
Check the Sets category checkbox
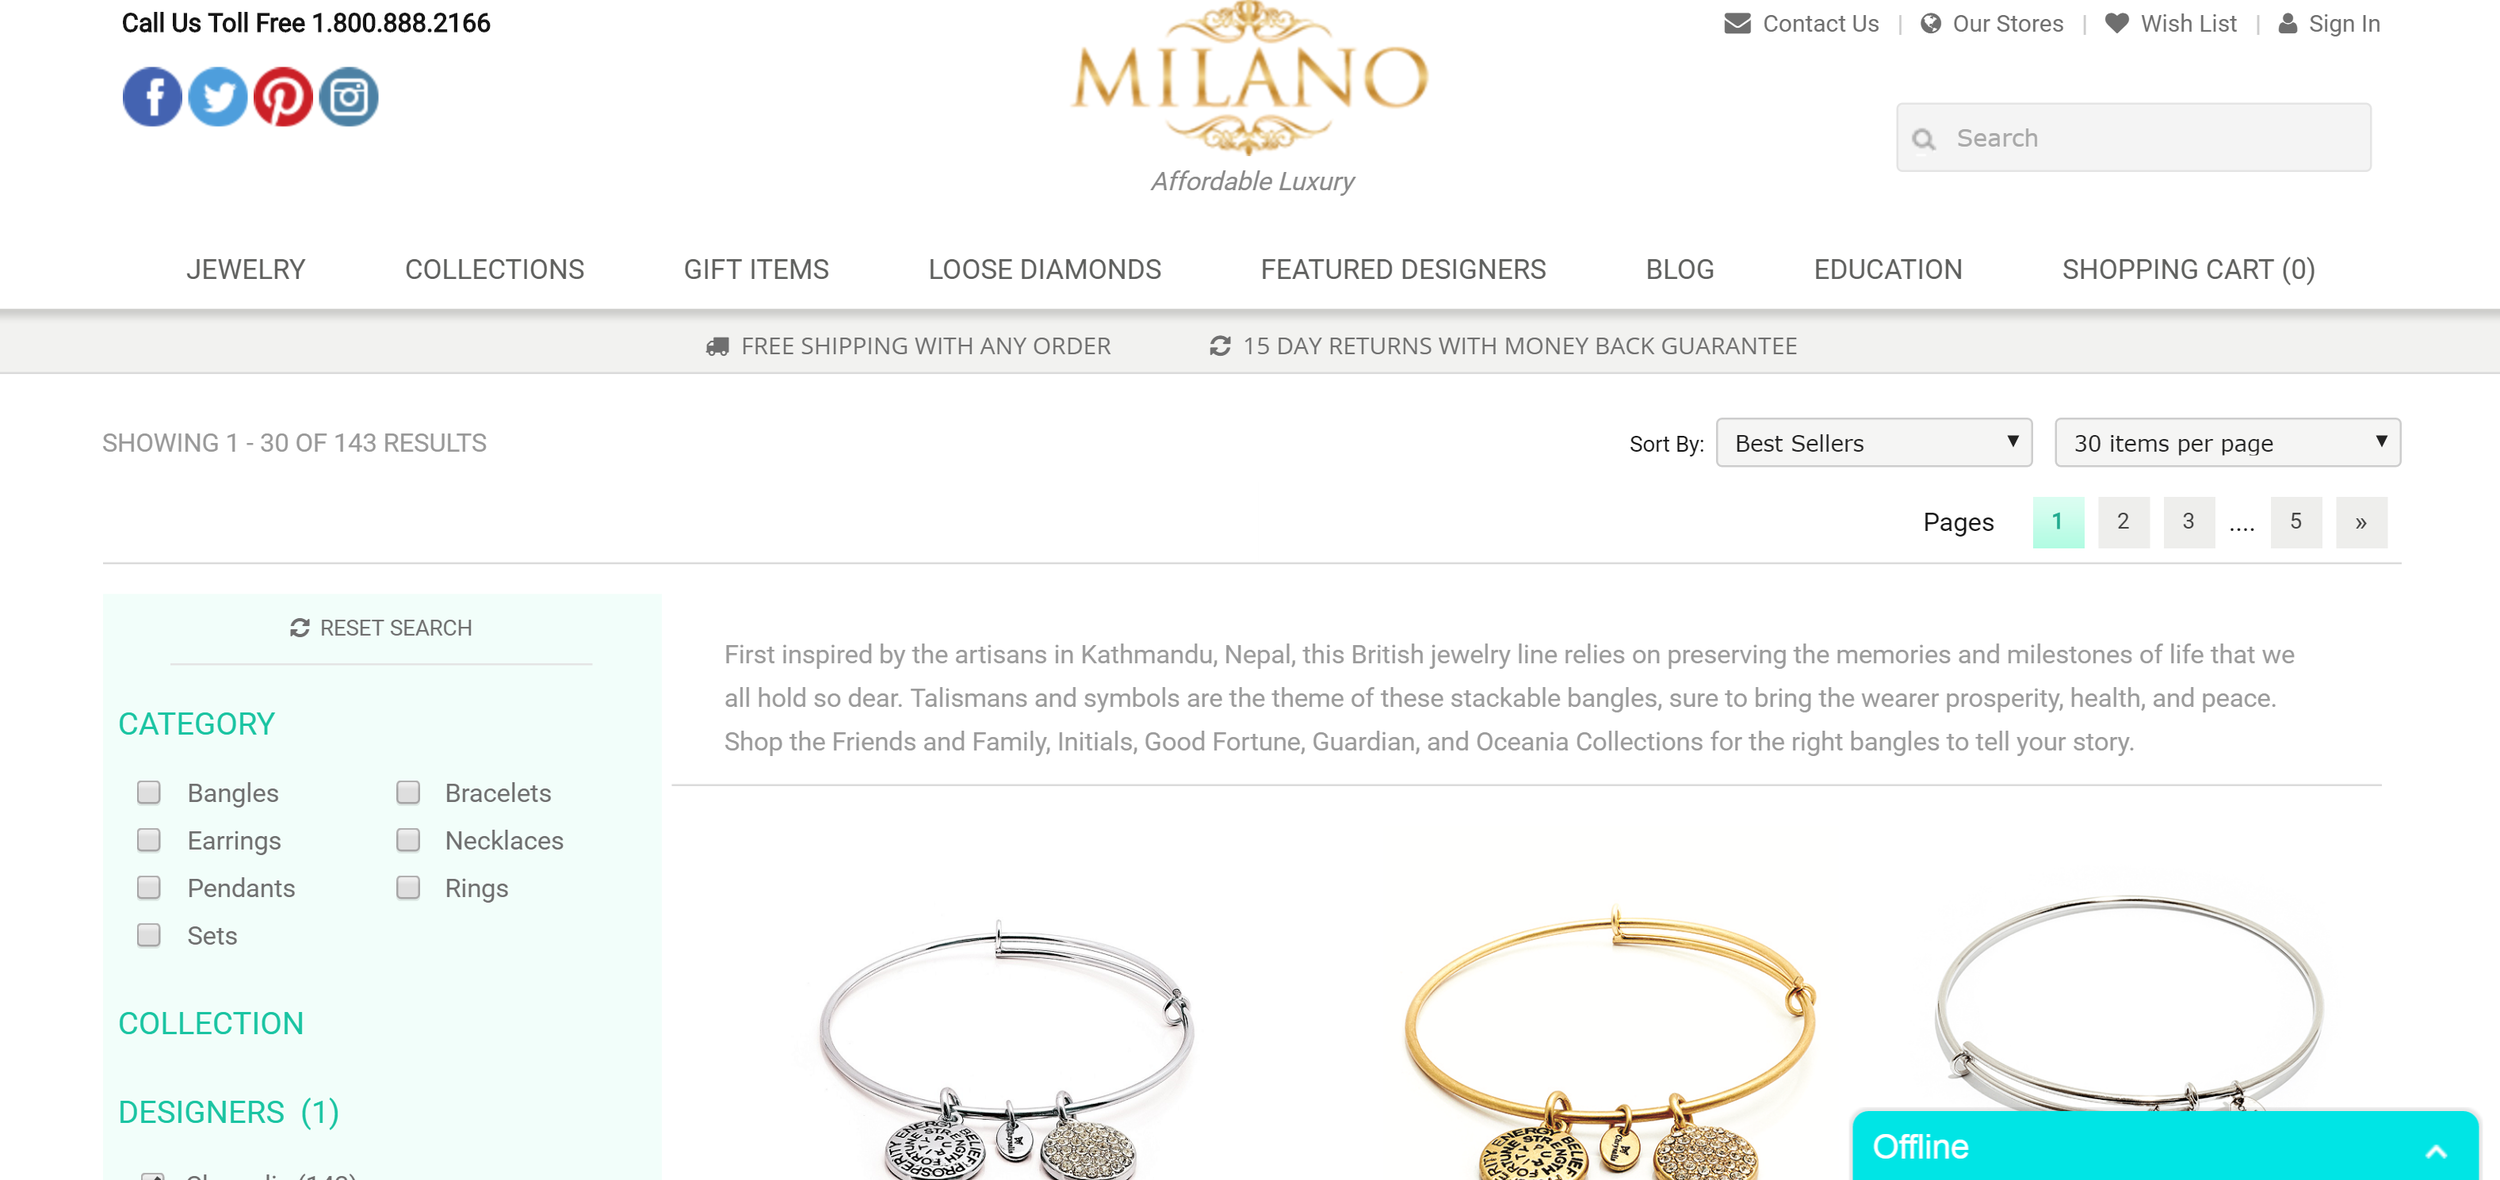[x=149, y=935]
